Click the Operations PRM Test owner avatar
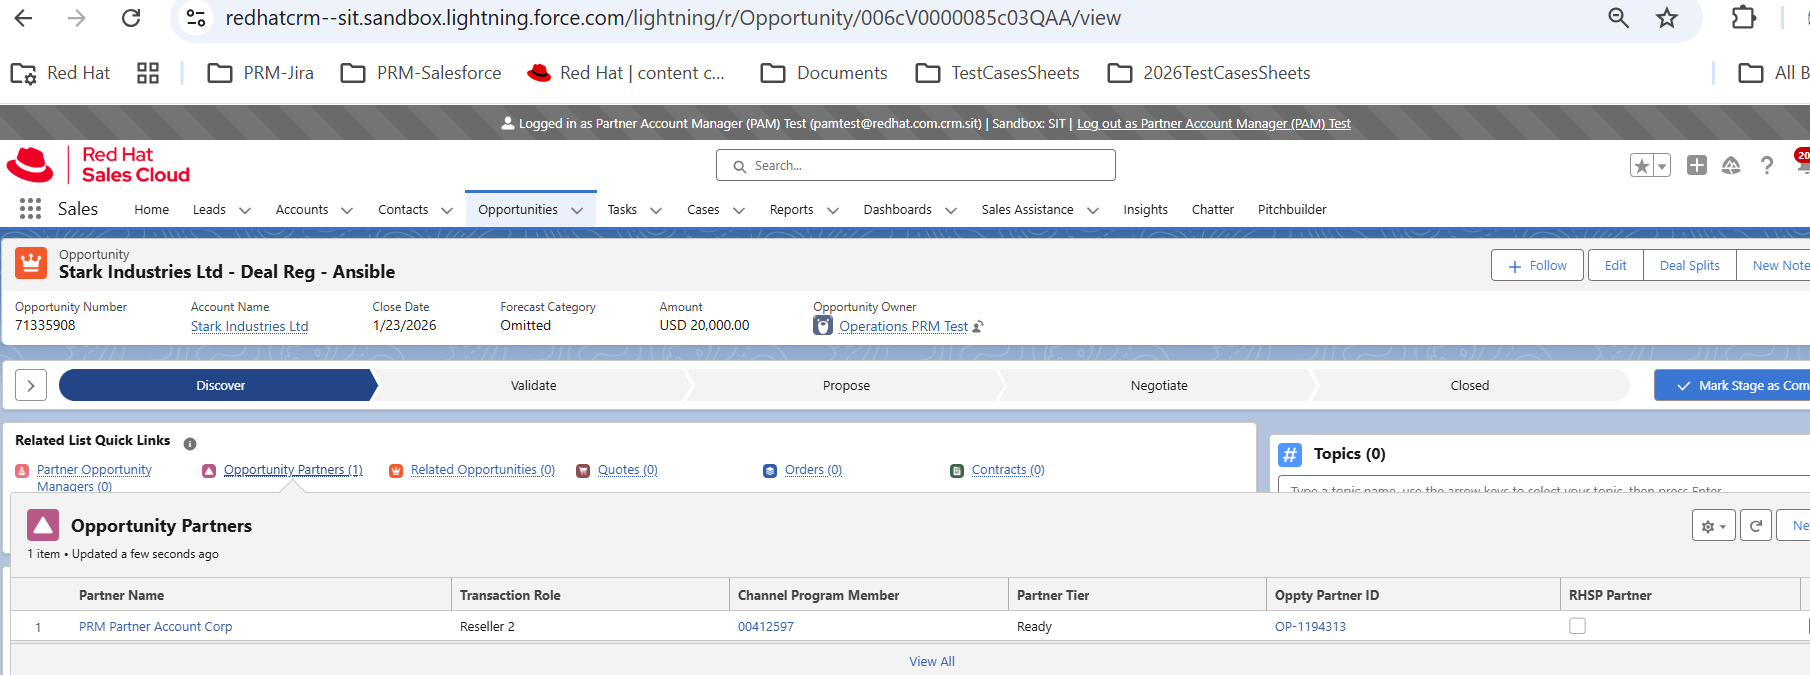1810x675 pixels. pyautogui.click(x=823, y=326)
